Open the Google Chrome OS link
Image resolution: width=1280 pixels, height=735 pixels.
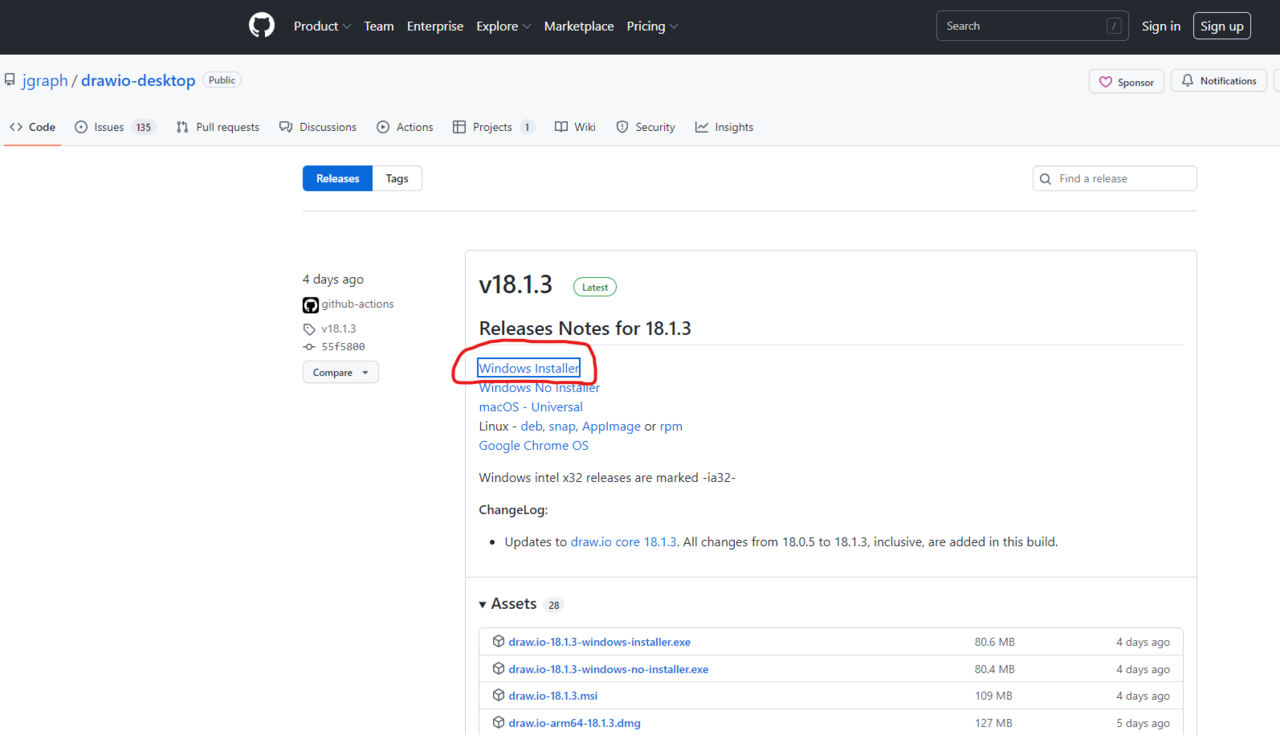(x=534, y=445)
